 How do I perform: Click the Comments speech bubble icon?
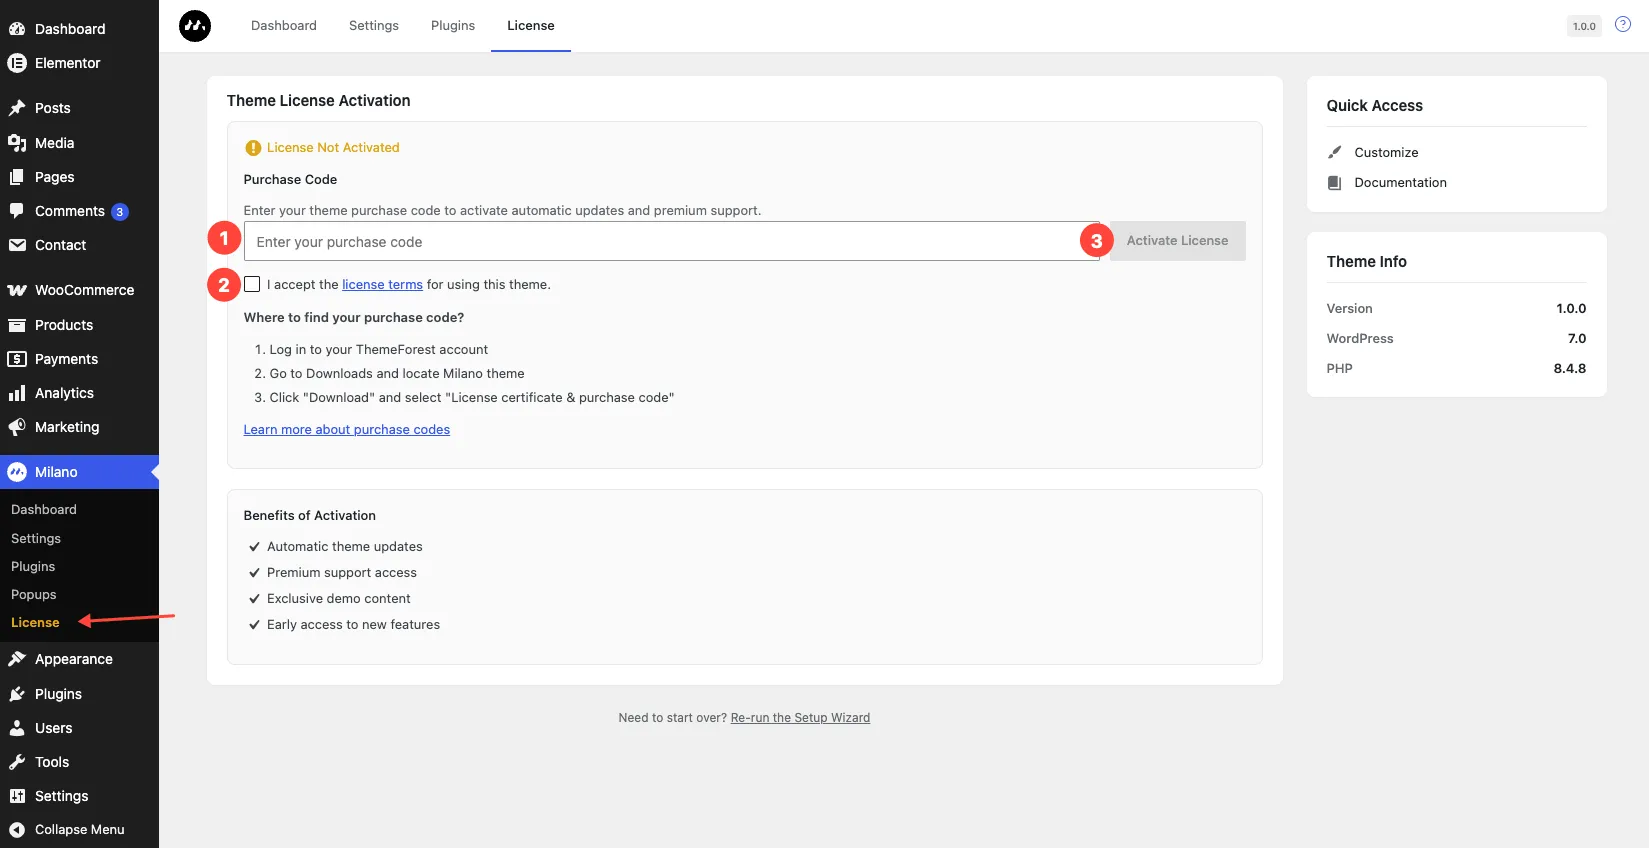[x=17, y=211]
